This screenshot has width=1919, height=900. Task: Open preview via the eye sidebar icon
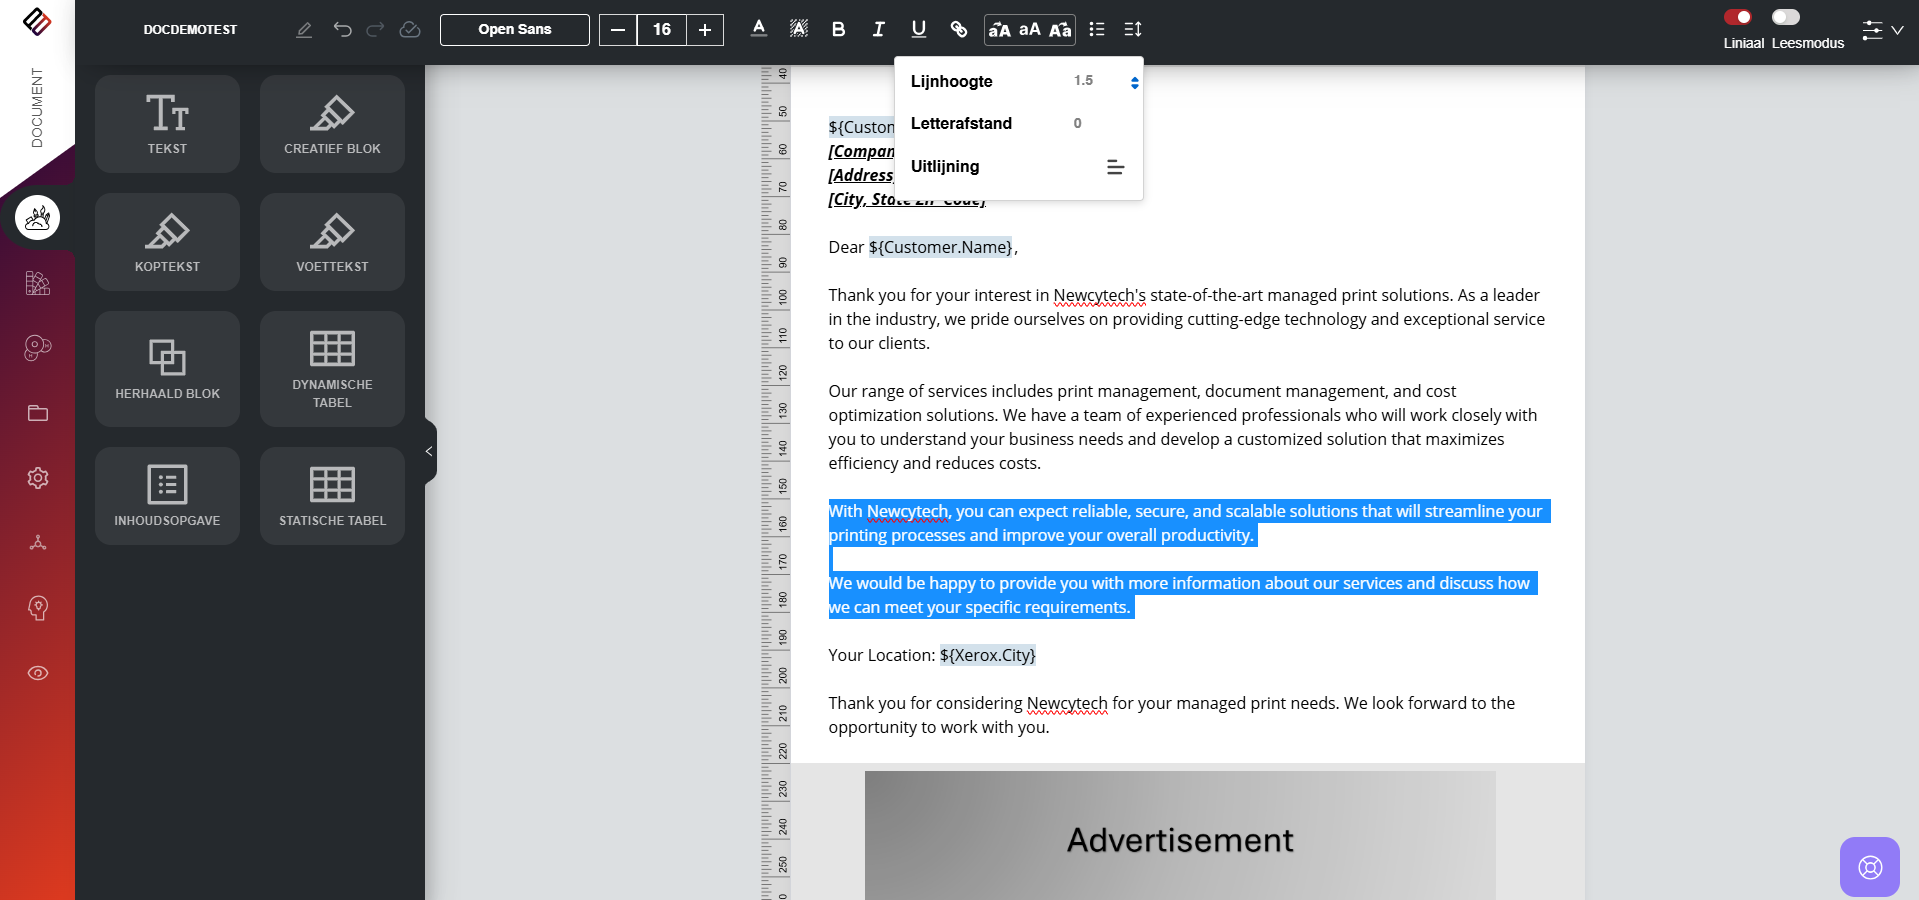coord(38,673)
